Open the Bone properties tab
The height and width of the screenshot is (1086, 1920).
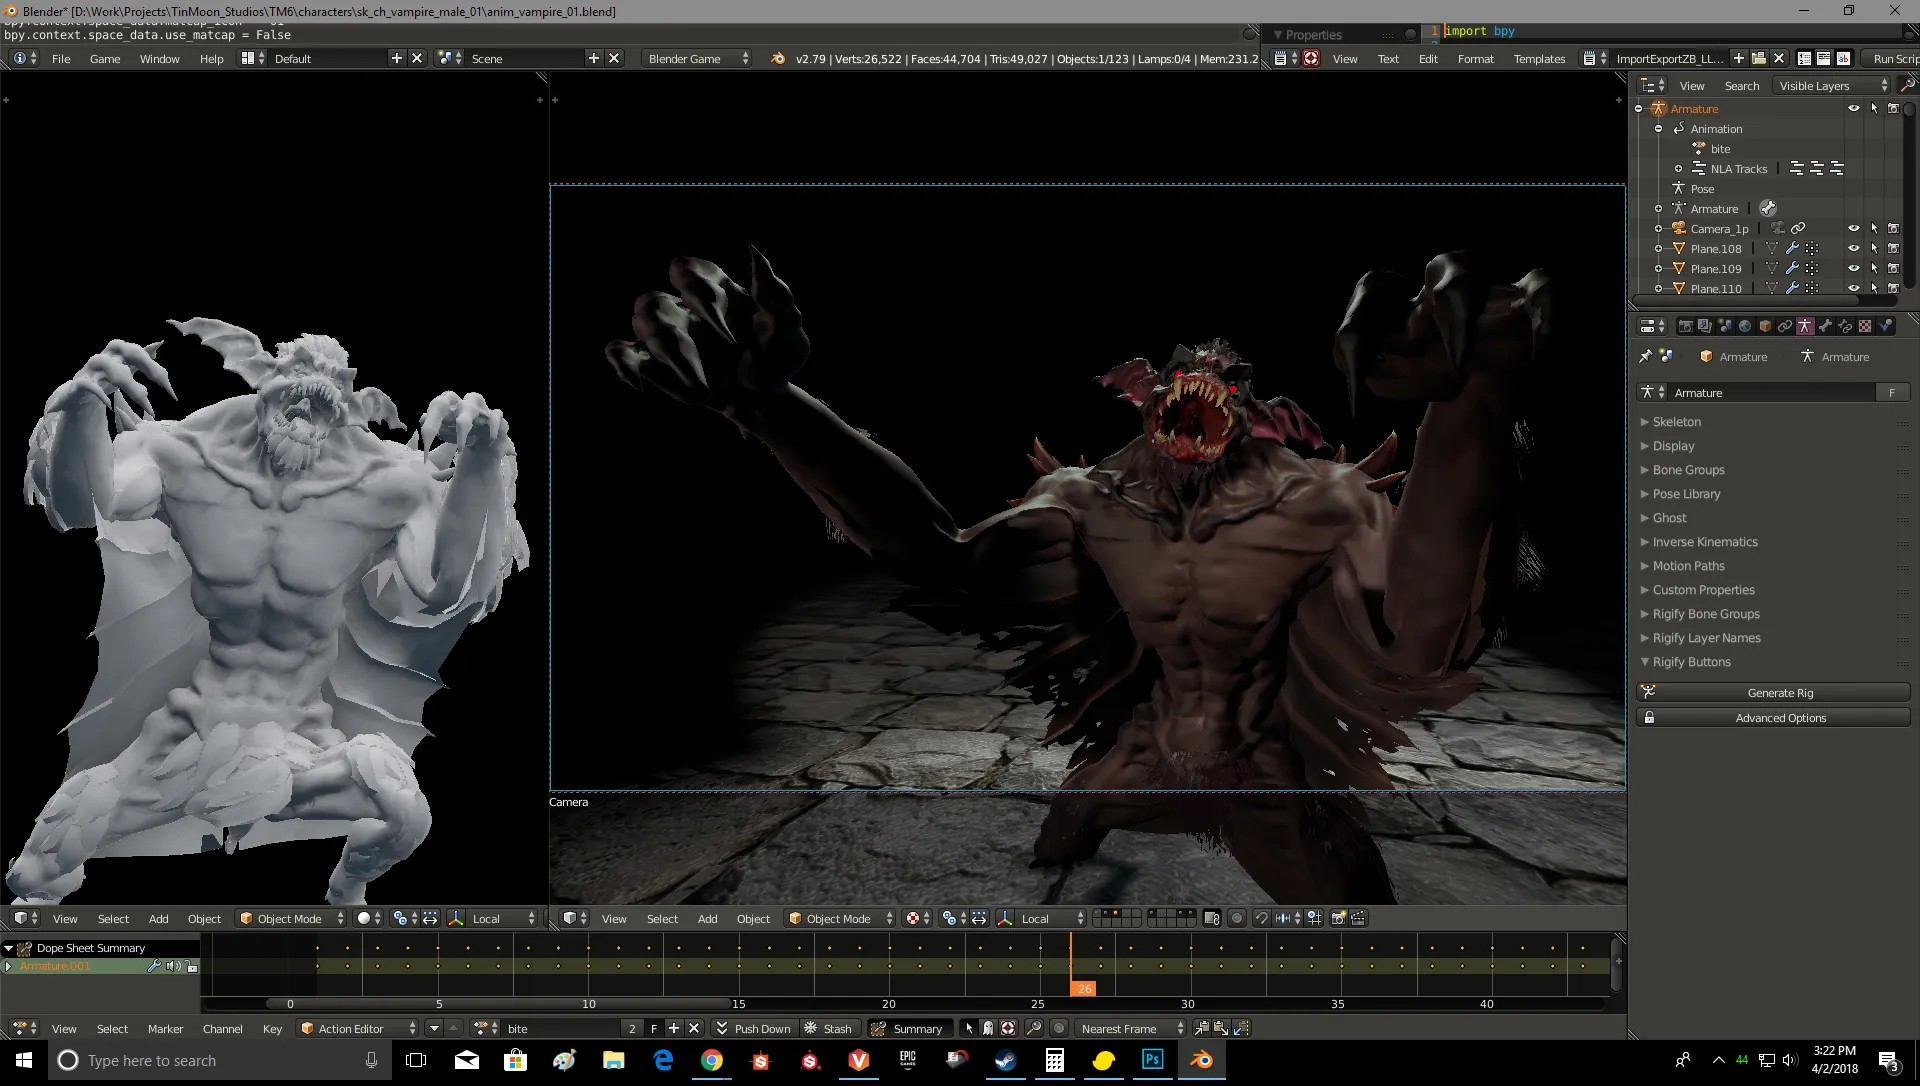1825,326
